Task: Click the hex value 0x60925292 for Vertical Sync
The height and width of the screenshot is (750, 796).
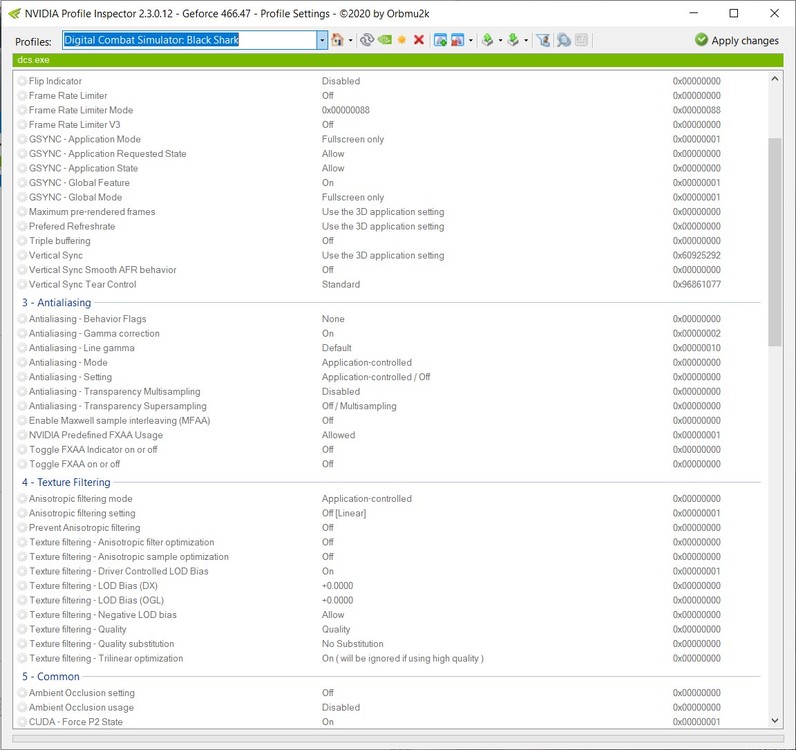Action: click(696, 255)
